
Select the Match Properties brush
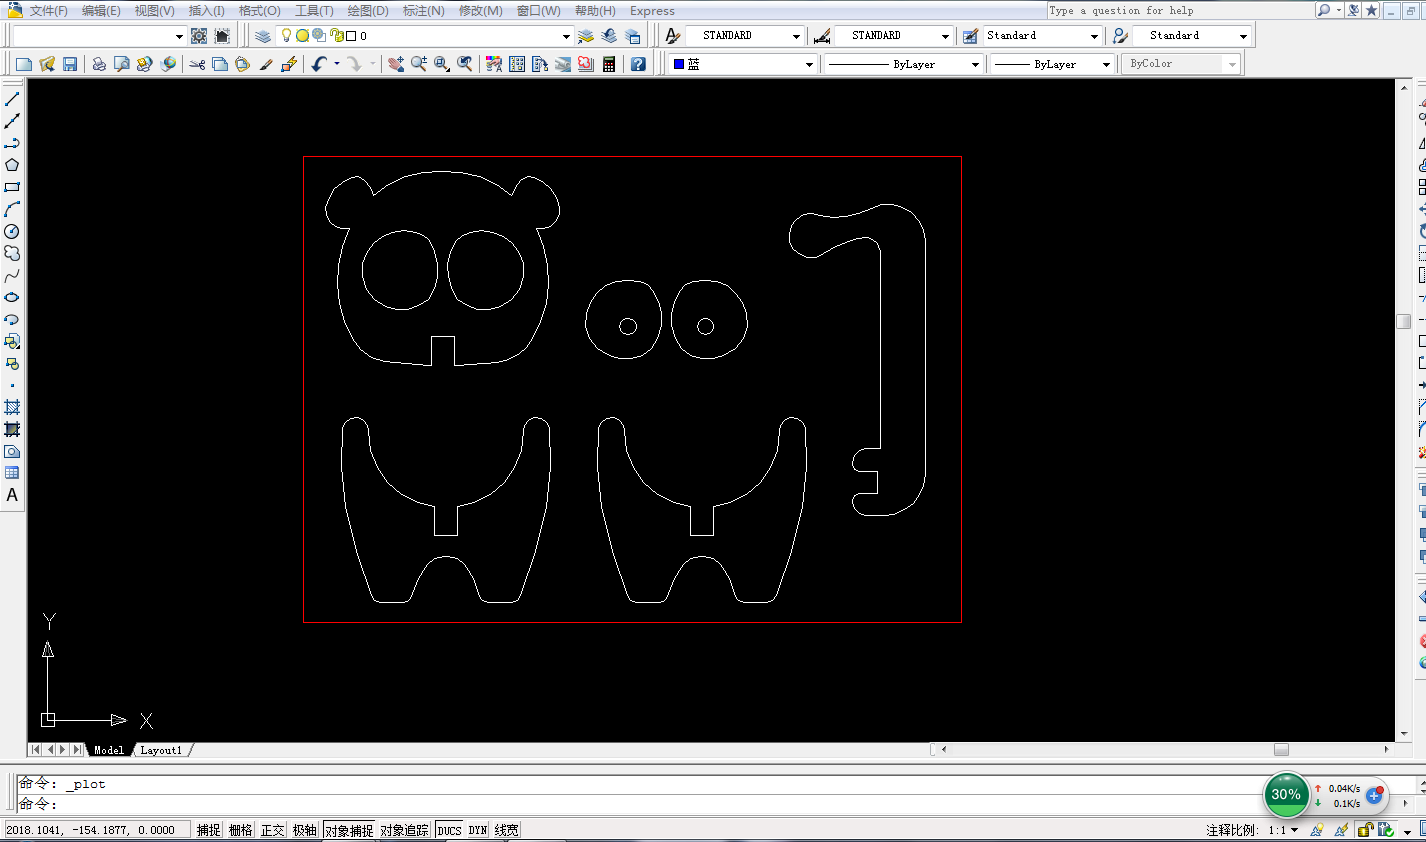pos(265,65)
